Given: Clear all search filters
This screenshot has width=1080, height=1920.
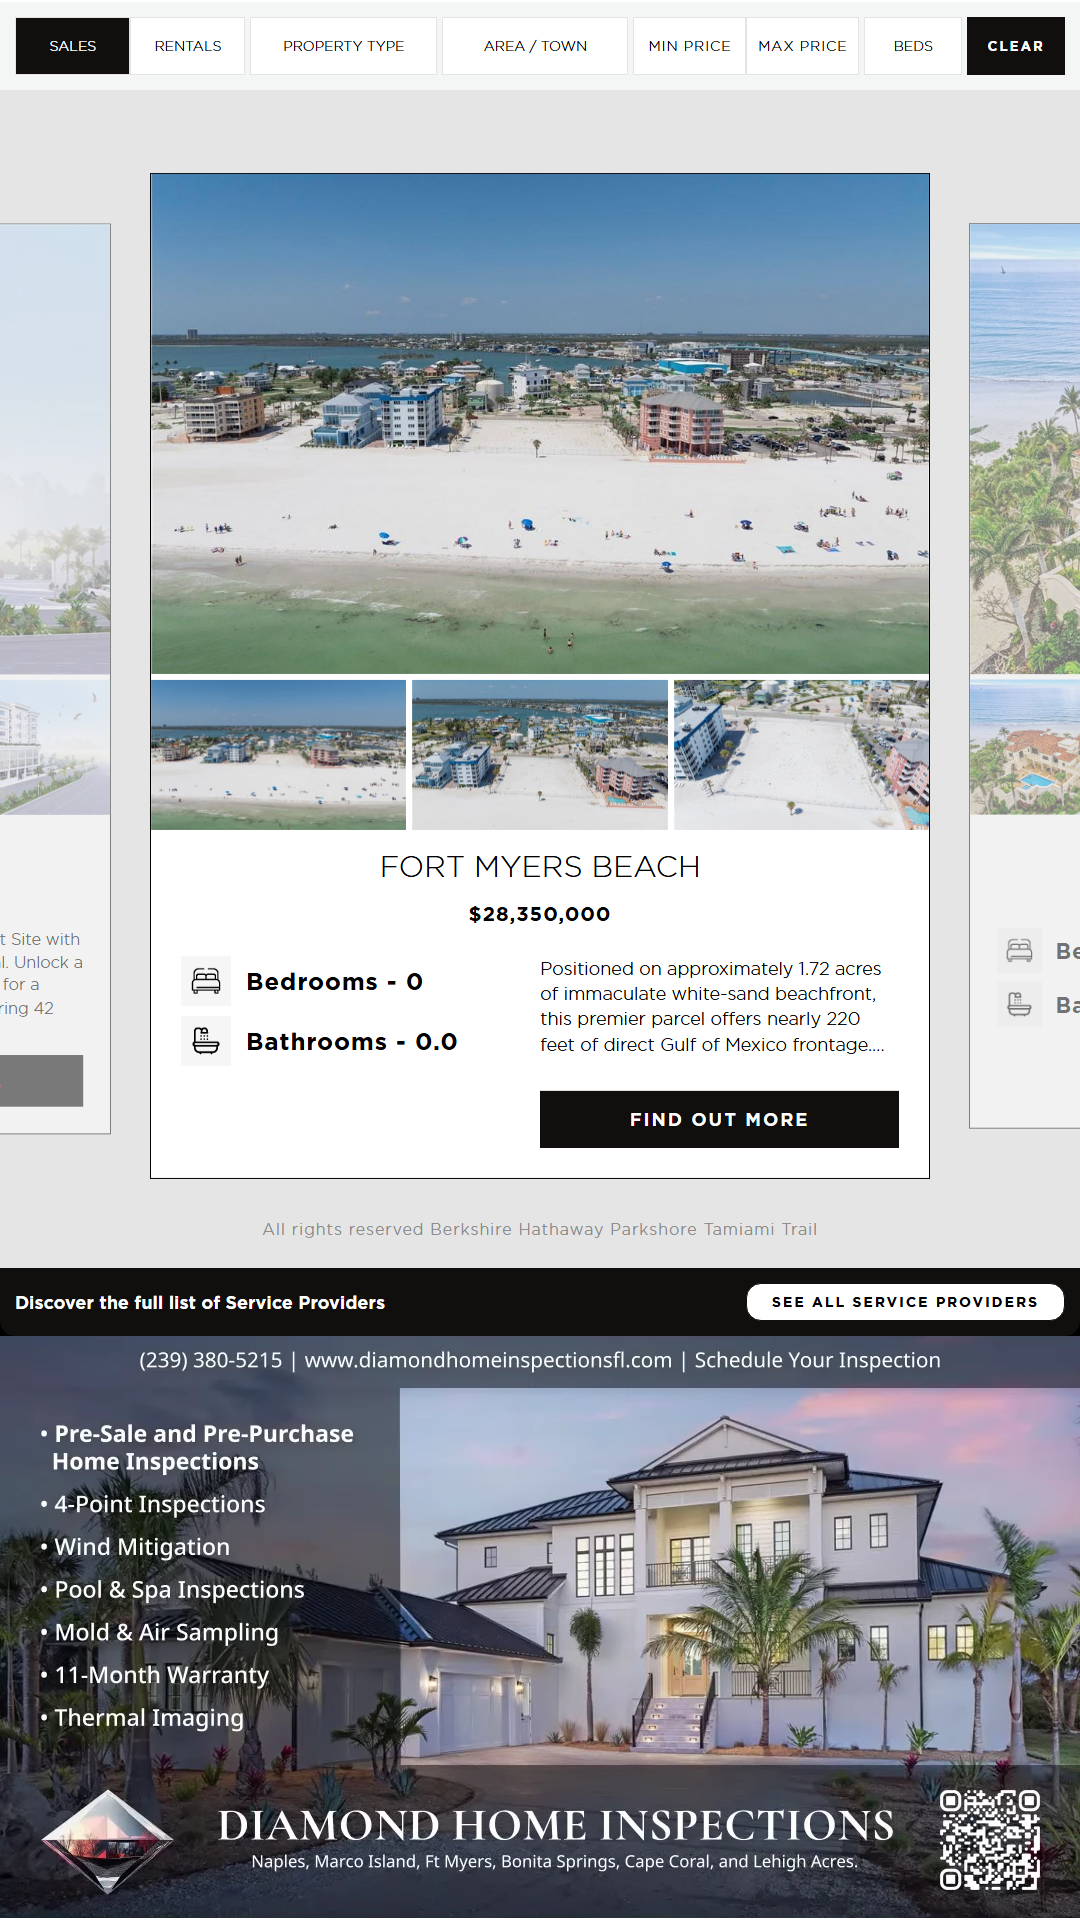Looking at the screenshot, I should click(1015, 46).
